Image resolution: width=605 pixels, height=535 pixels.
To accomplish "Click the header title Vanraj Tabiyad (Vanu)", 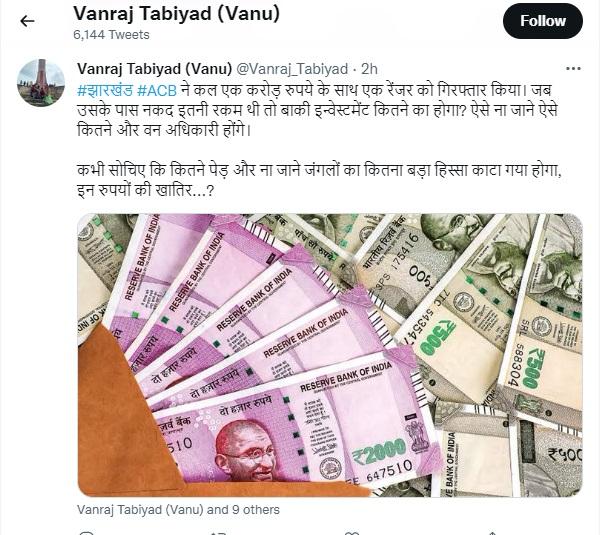I will pyautogui.click(x=176, y=14).
